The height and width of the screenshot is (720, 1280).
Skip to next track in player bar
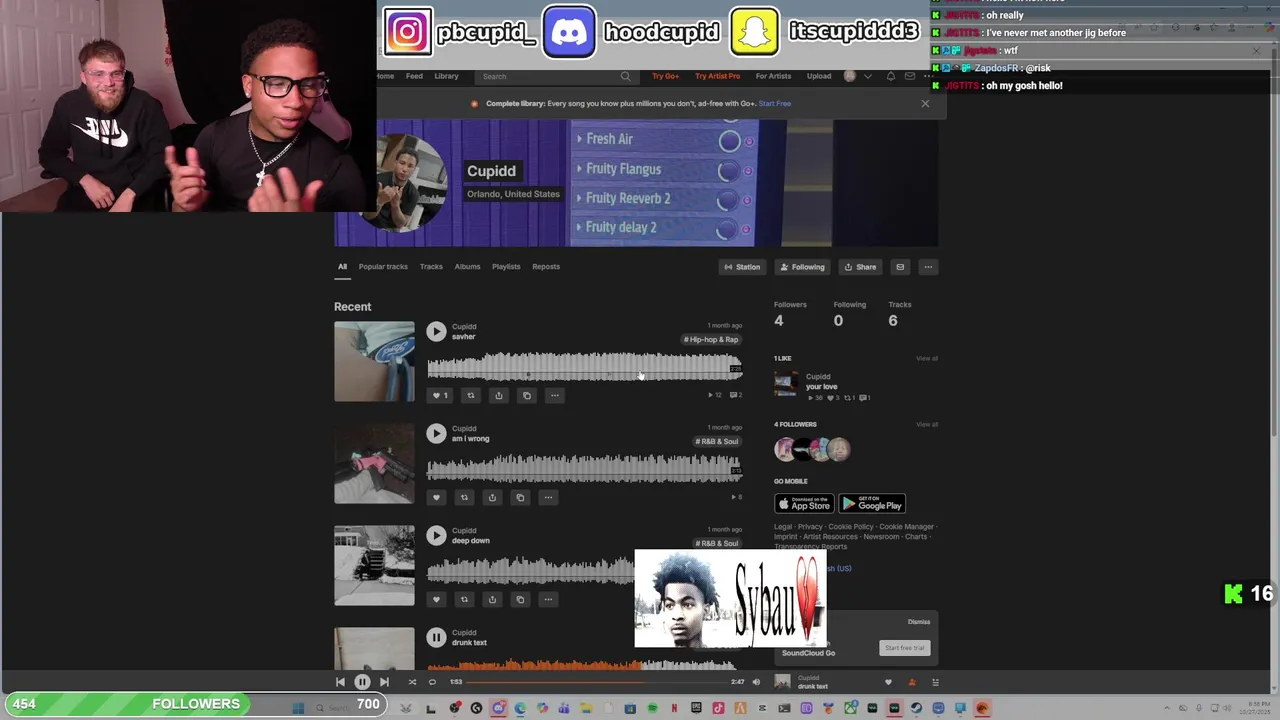[x=384, y=682]
